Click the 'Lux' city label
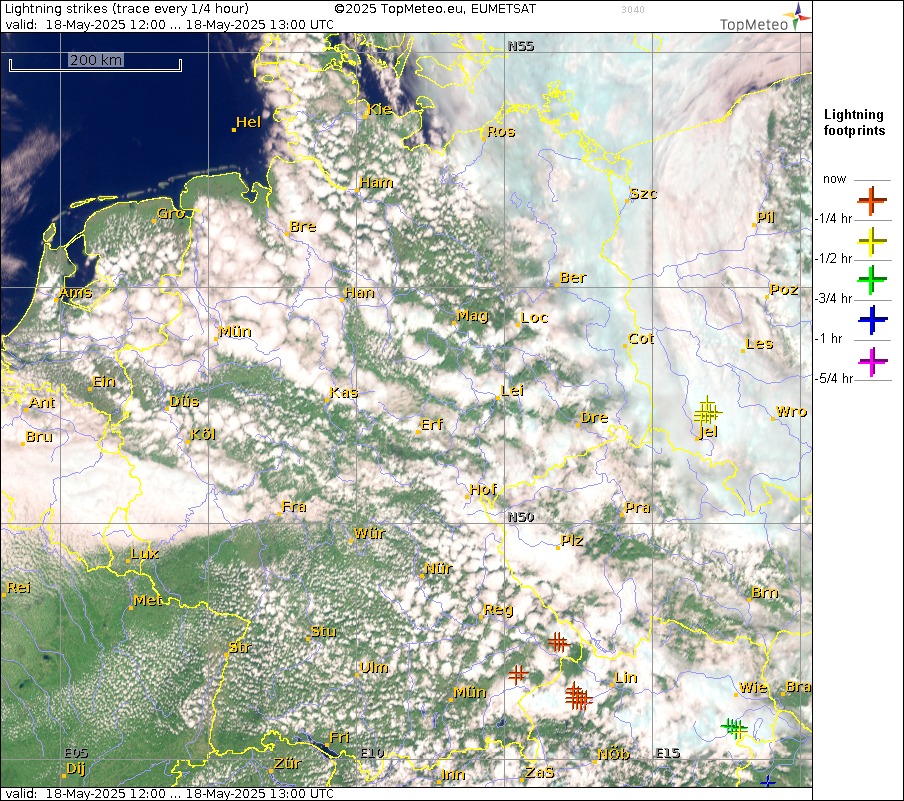The width and height of the screenshot is (904, 801). tap(144, 554)
